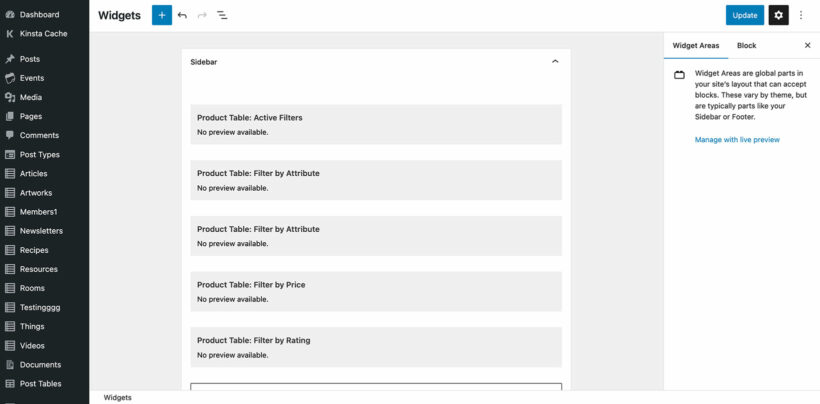Image resolution: width=820 pixels, height=404 pixels.
Task: Click the Comments bubble icon
Action: pyautogui.click(x=9, y=135)
